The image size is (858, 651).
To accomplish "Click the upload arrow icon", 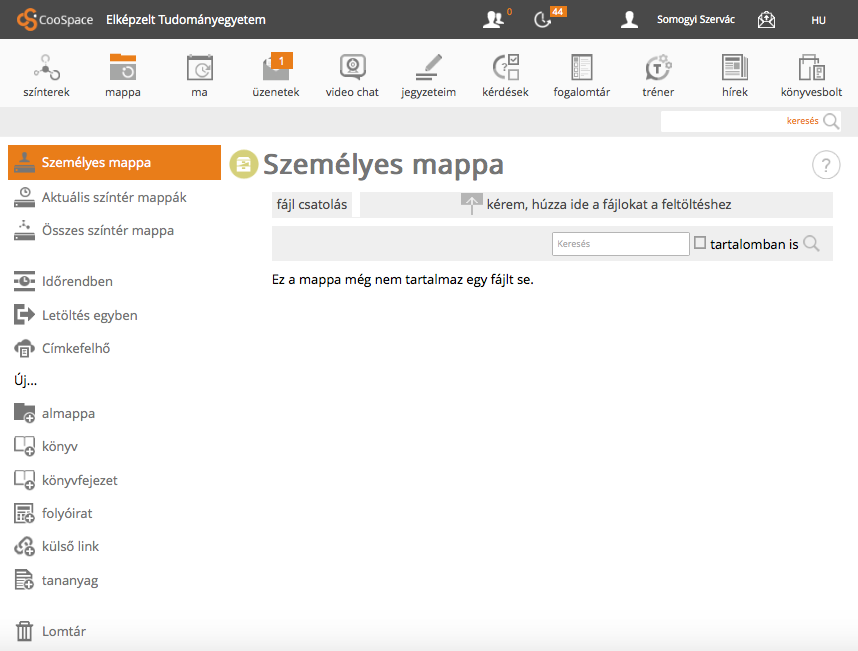I will [471, 204].
